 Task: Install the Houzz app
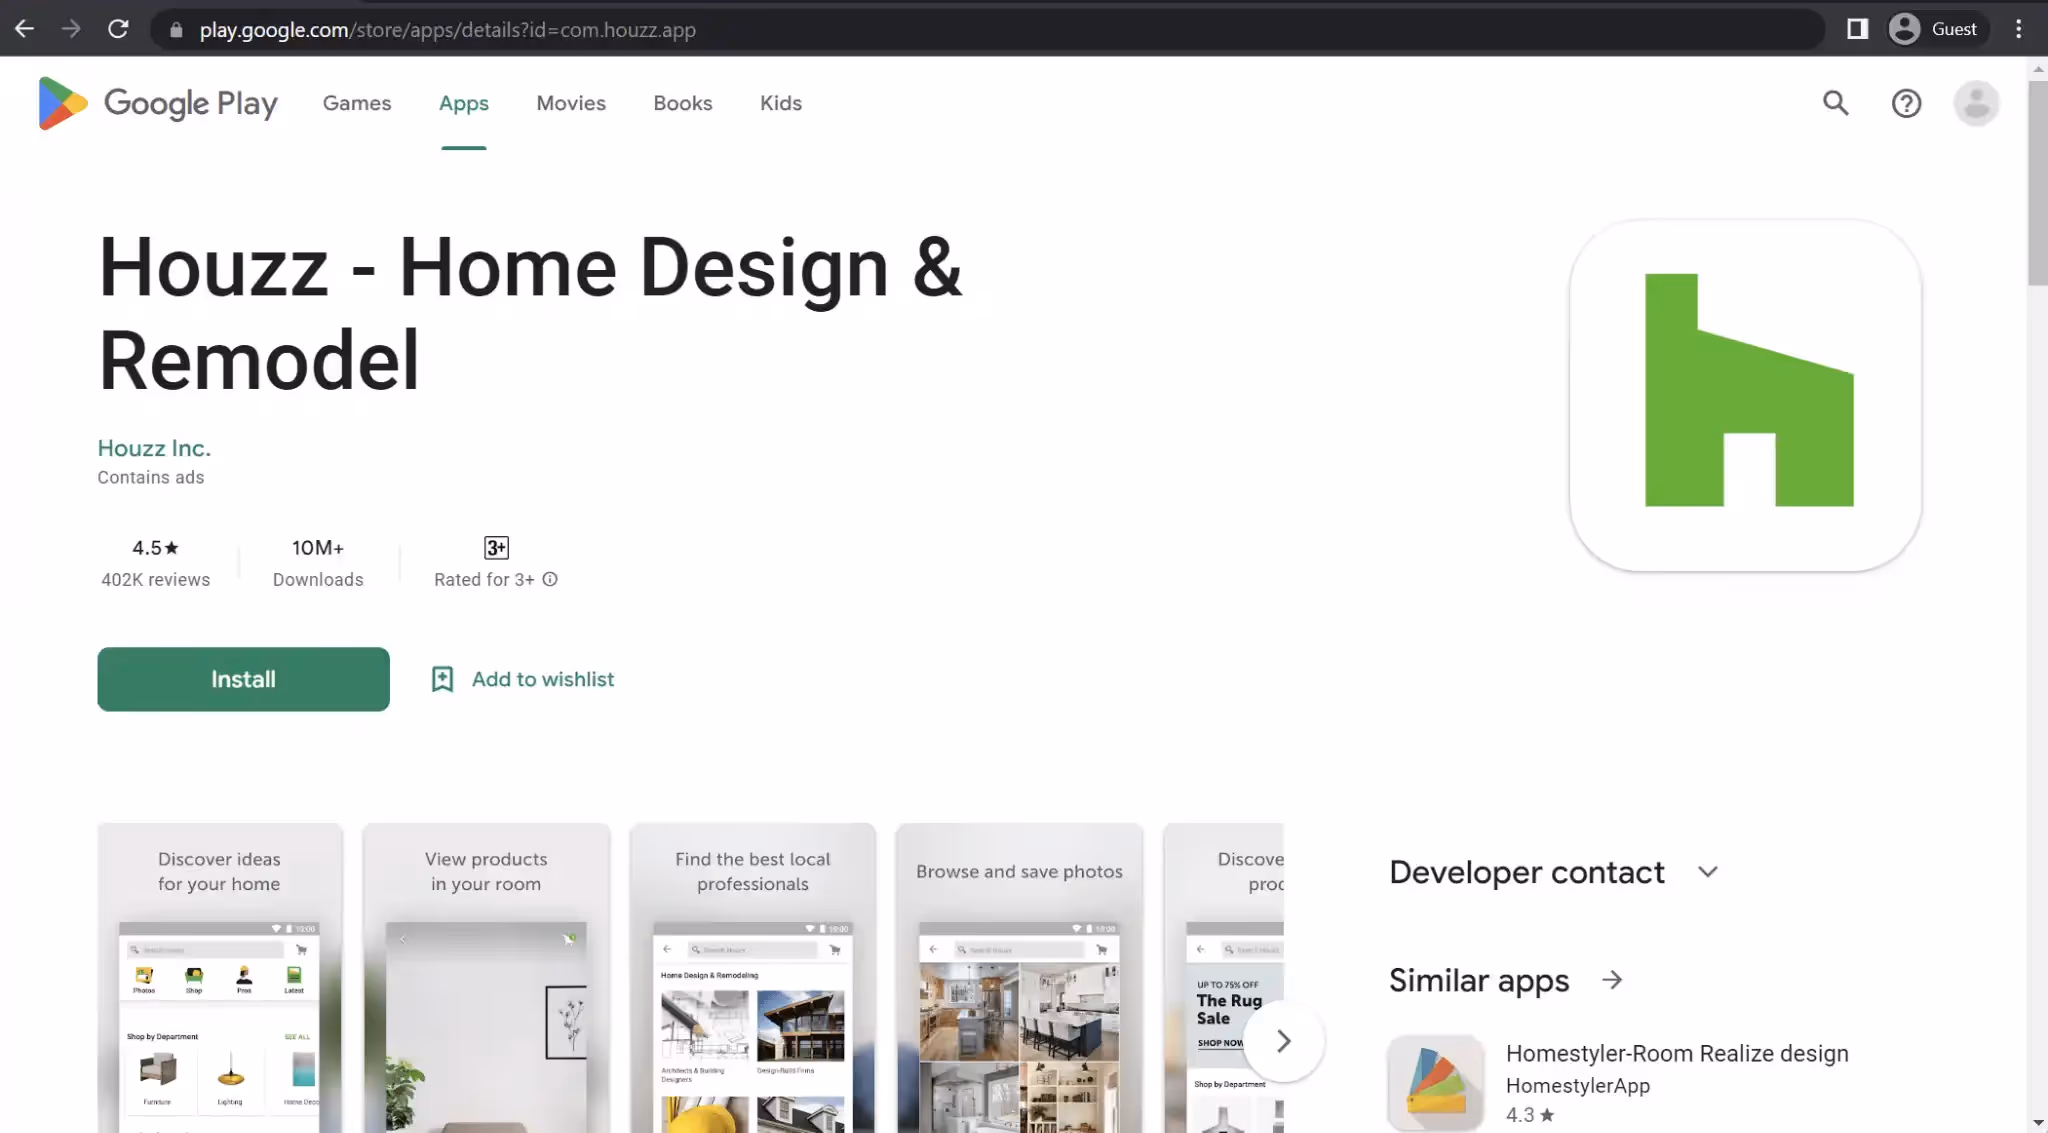pos(243,678)
